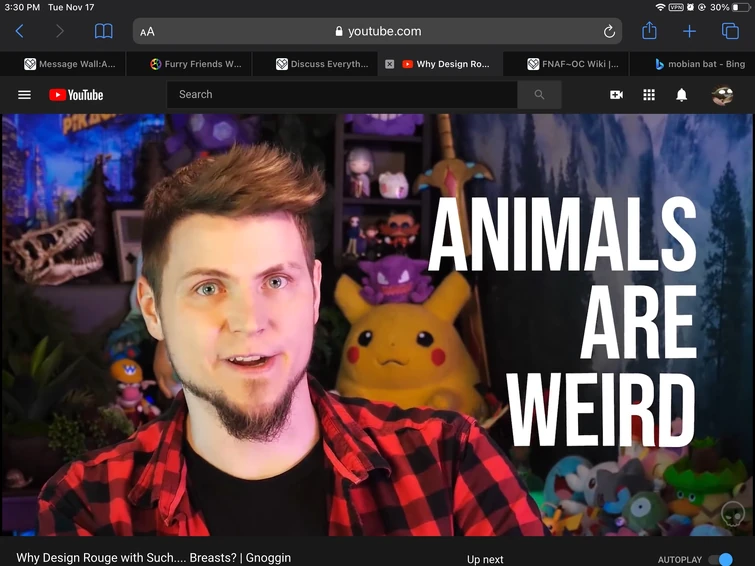Screen dimensions: 755x566
Task: Open the create video camera icon
Action: tap(616, 95)
